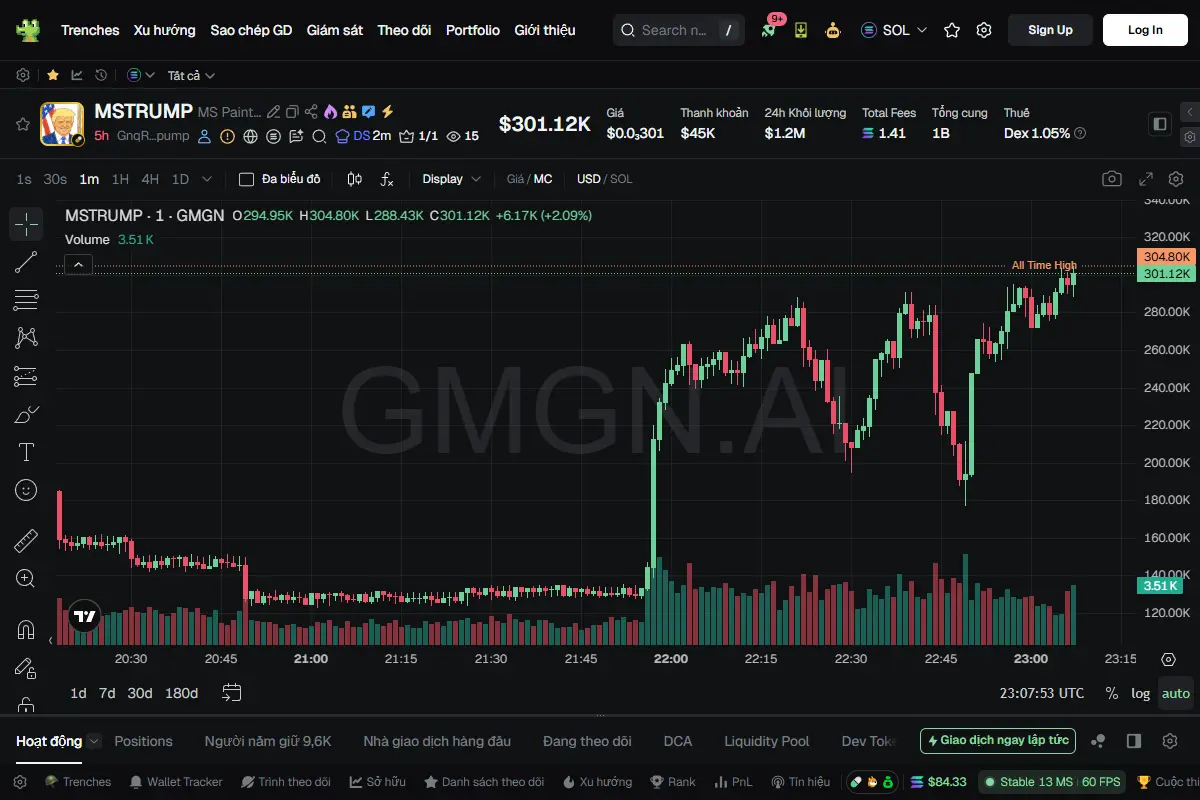This screenshot has width=1200, height=800.
Task: Open chart settings gear beside fullscreen
Action: click(x=1175, y=179)
